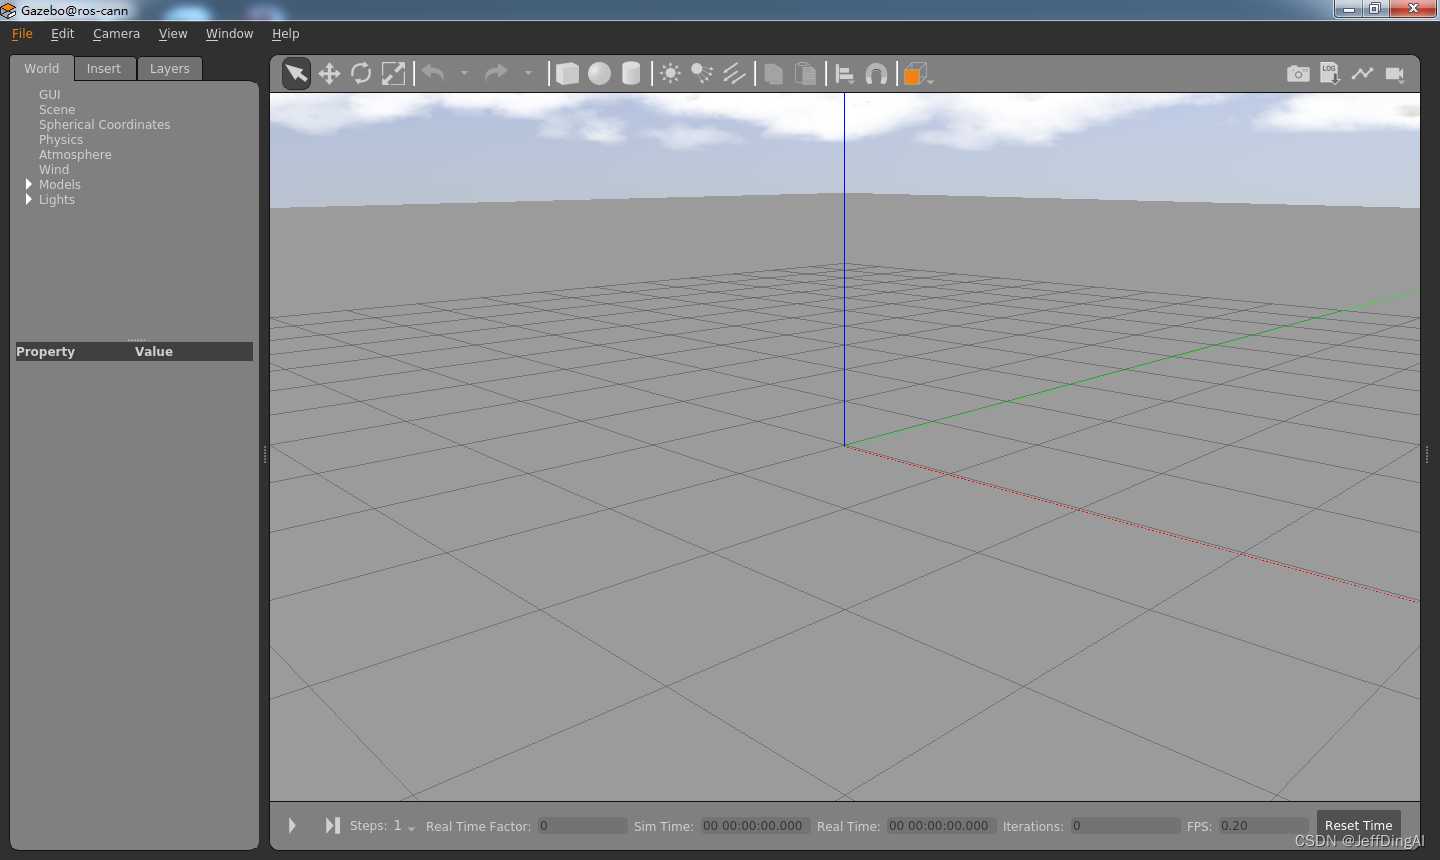1440x860 pixels.
Task: Click the redo arrow icon
Action: tap(496, 73)
